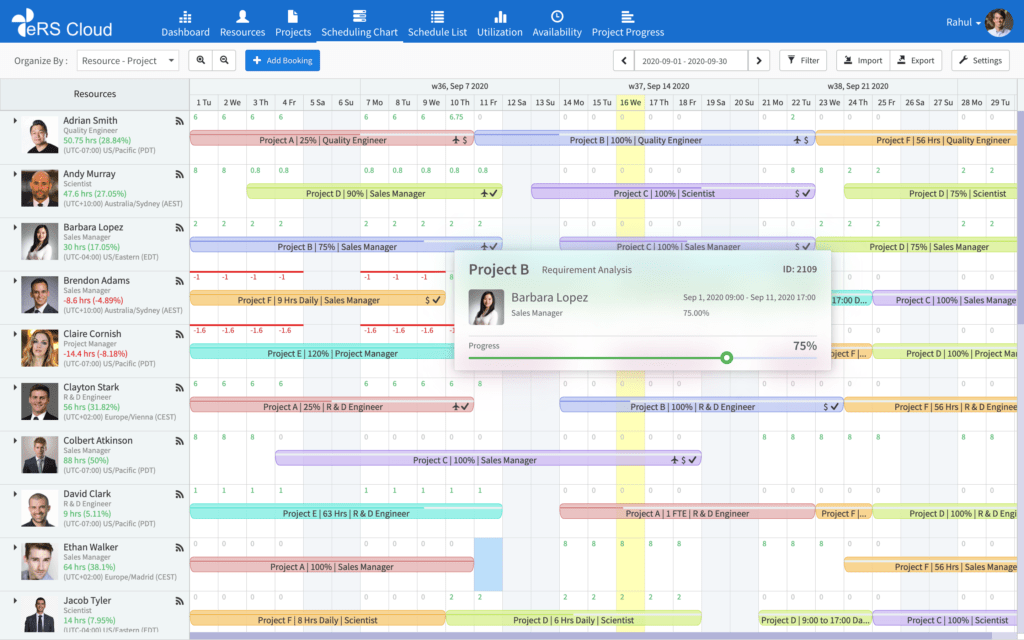Screen dimensions: 1024x640
Task: Click the Export button
Action: coord(916,60)
